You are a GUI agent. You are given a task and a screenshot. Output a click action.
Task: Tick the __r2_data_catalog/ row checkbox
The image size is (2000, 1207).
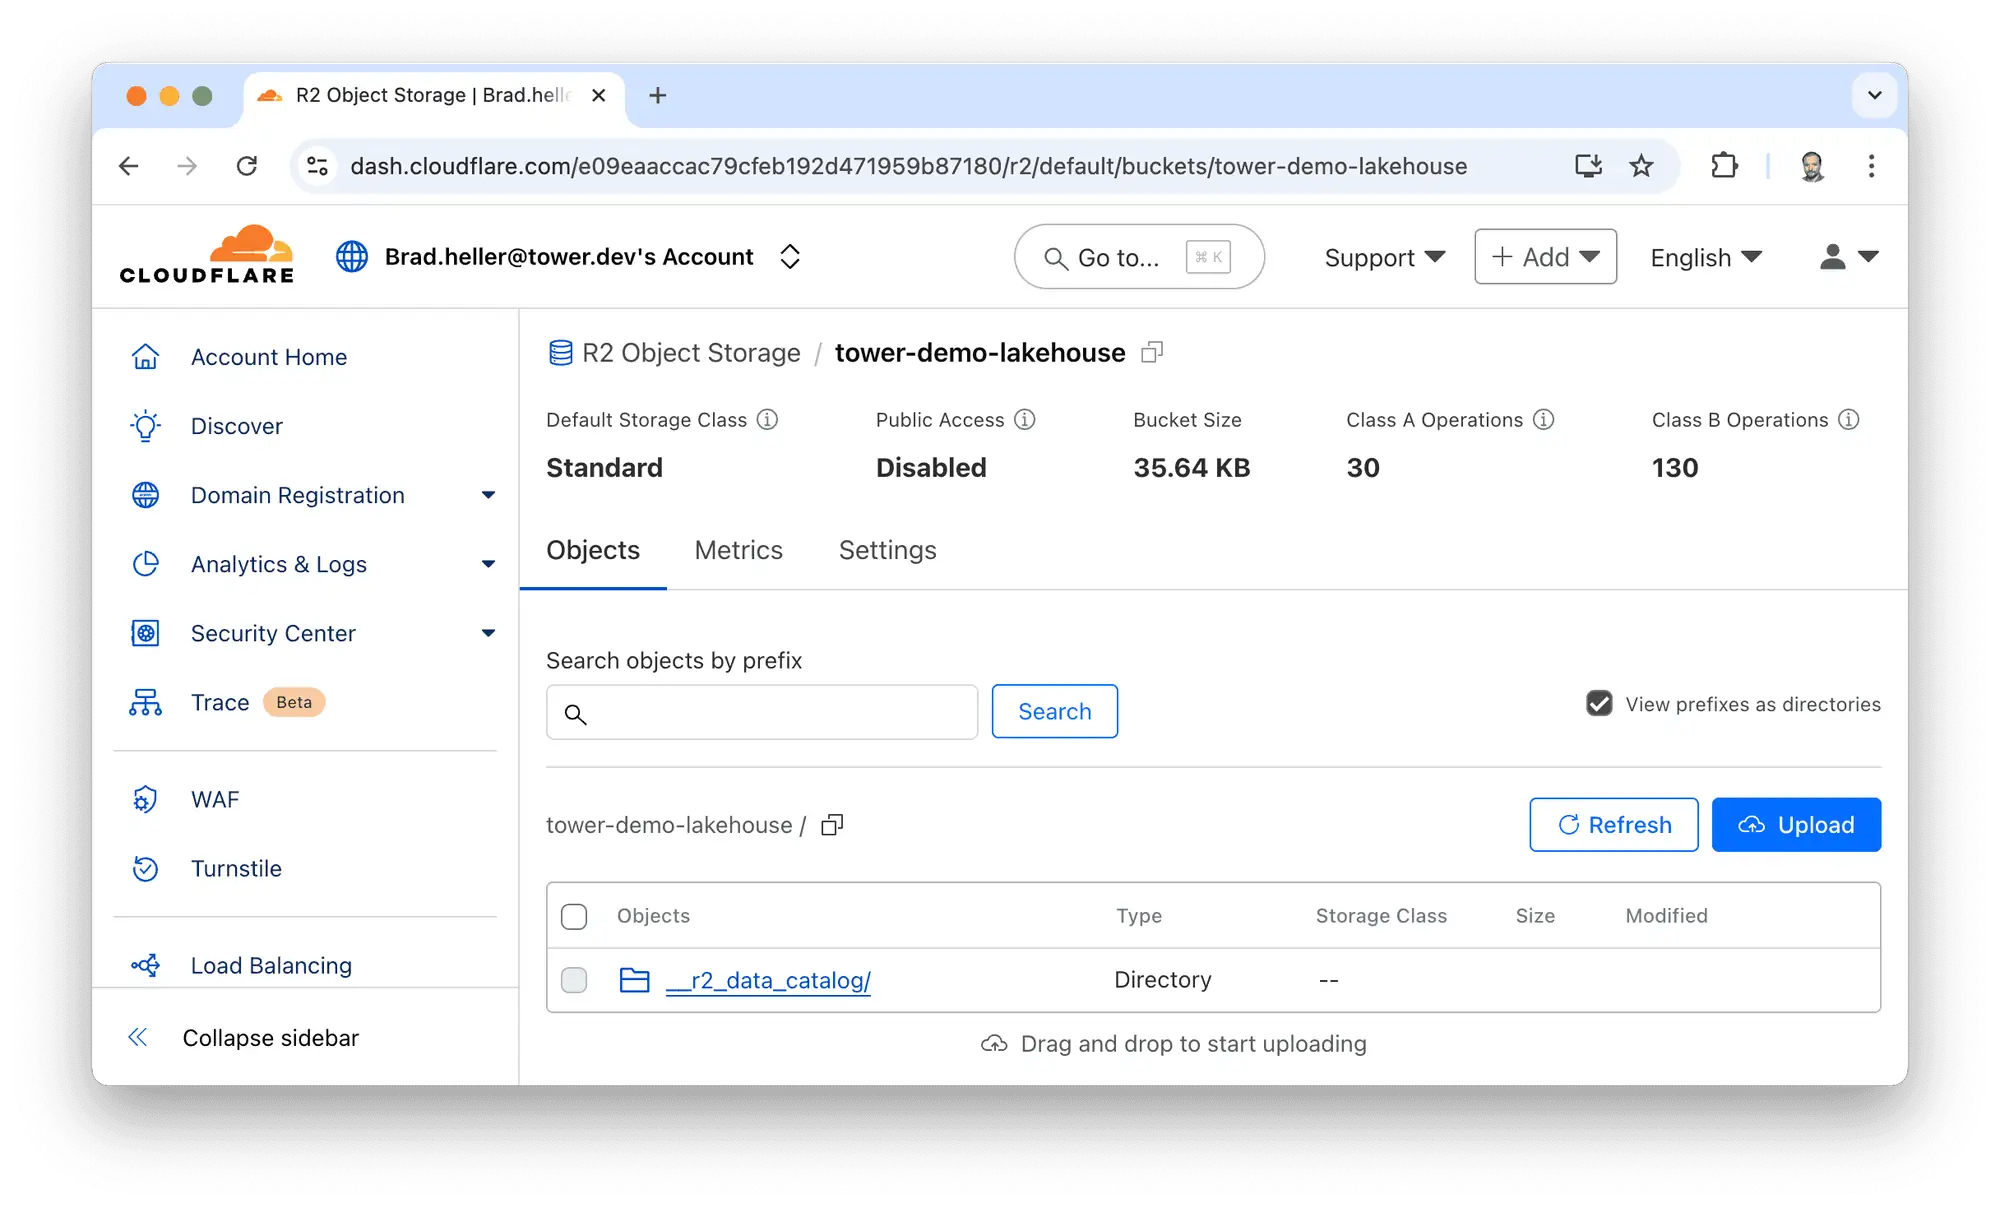(x=574, y=980)
